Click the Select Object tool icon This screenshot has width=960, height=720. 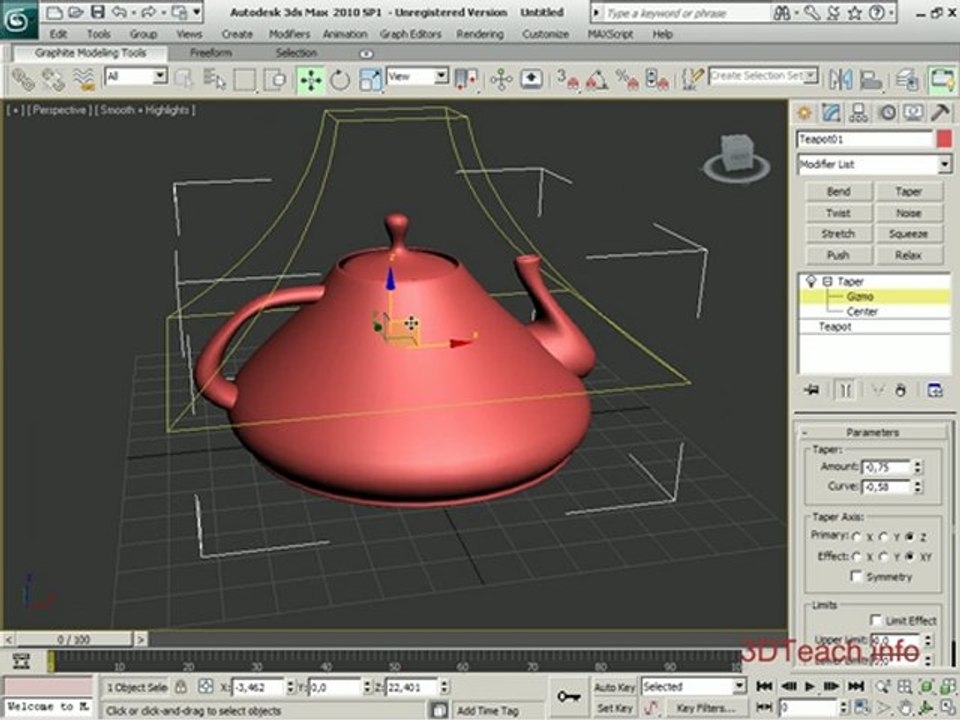coord(184,80)
